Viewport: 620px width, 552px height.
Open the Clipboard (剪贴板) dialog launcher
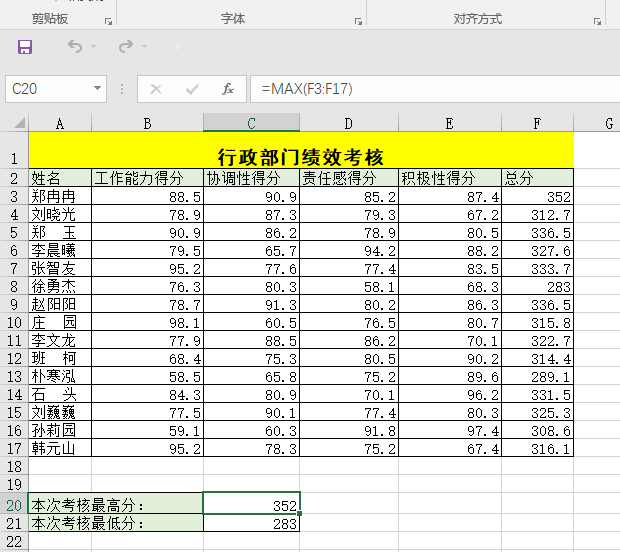pos(108,21)
